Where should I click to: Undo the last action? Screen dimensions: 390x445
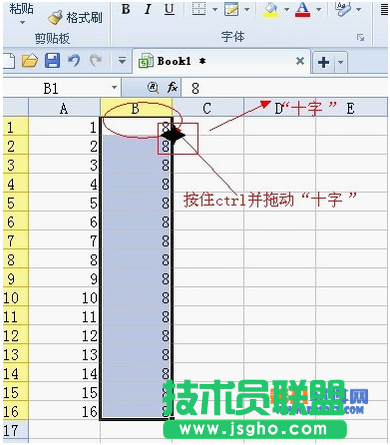click(74, 61)
